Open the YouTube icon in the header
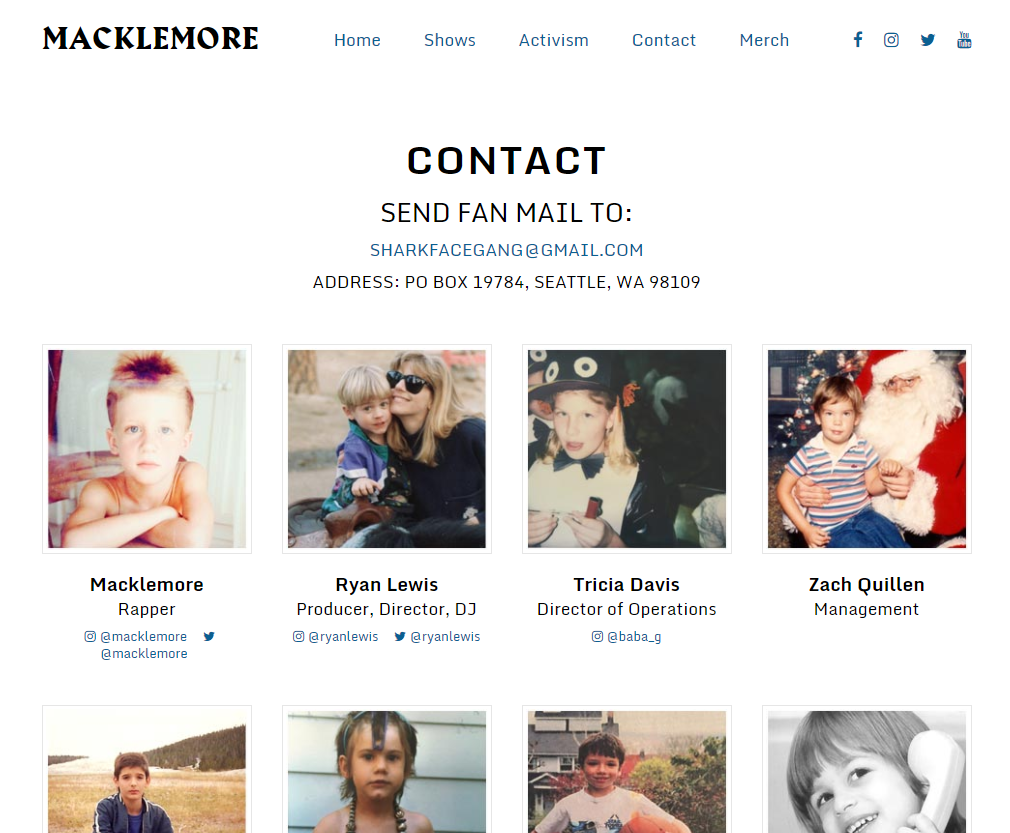The height and width of the screenshot is (833, 1010). point(964,40)
